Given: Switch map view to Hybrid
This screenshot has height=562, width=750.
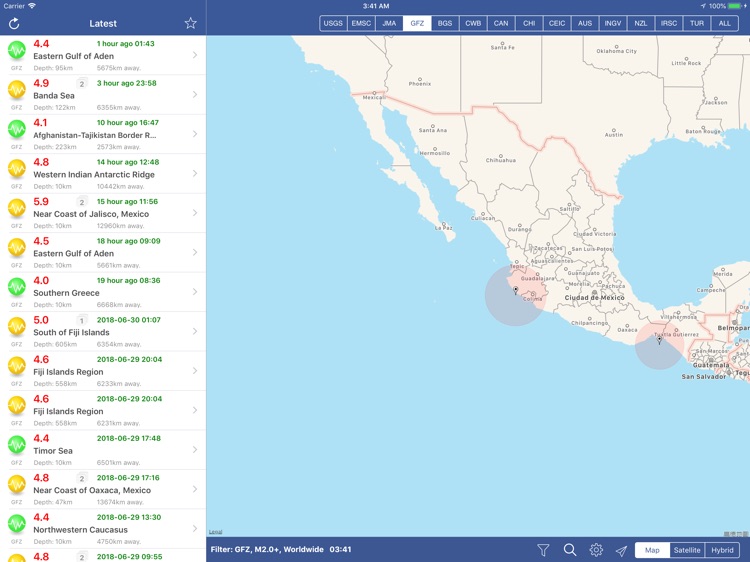Looking at the screenshot, I should pos(721,550).
